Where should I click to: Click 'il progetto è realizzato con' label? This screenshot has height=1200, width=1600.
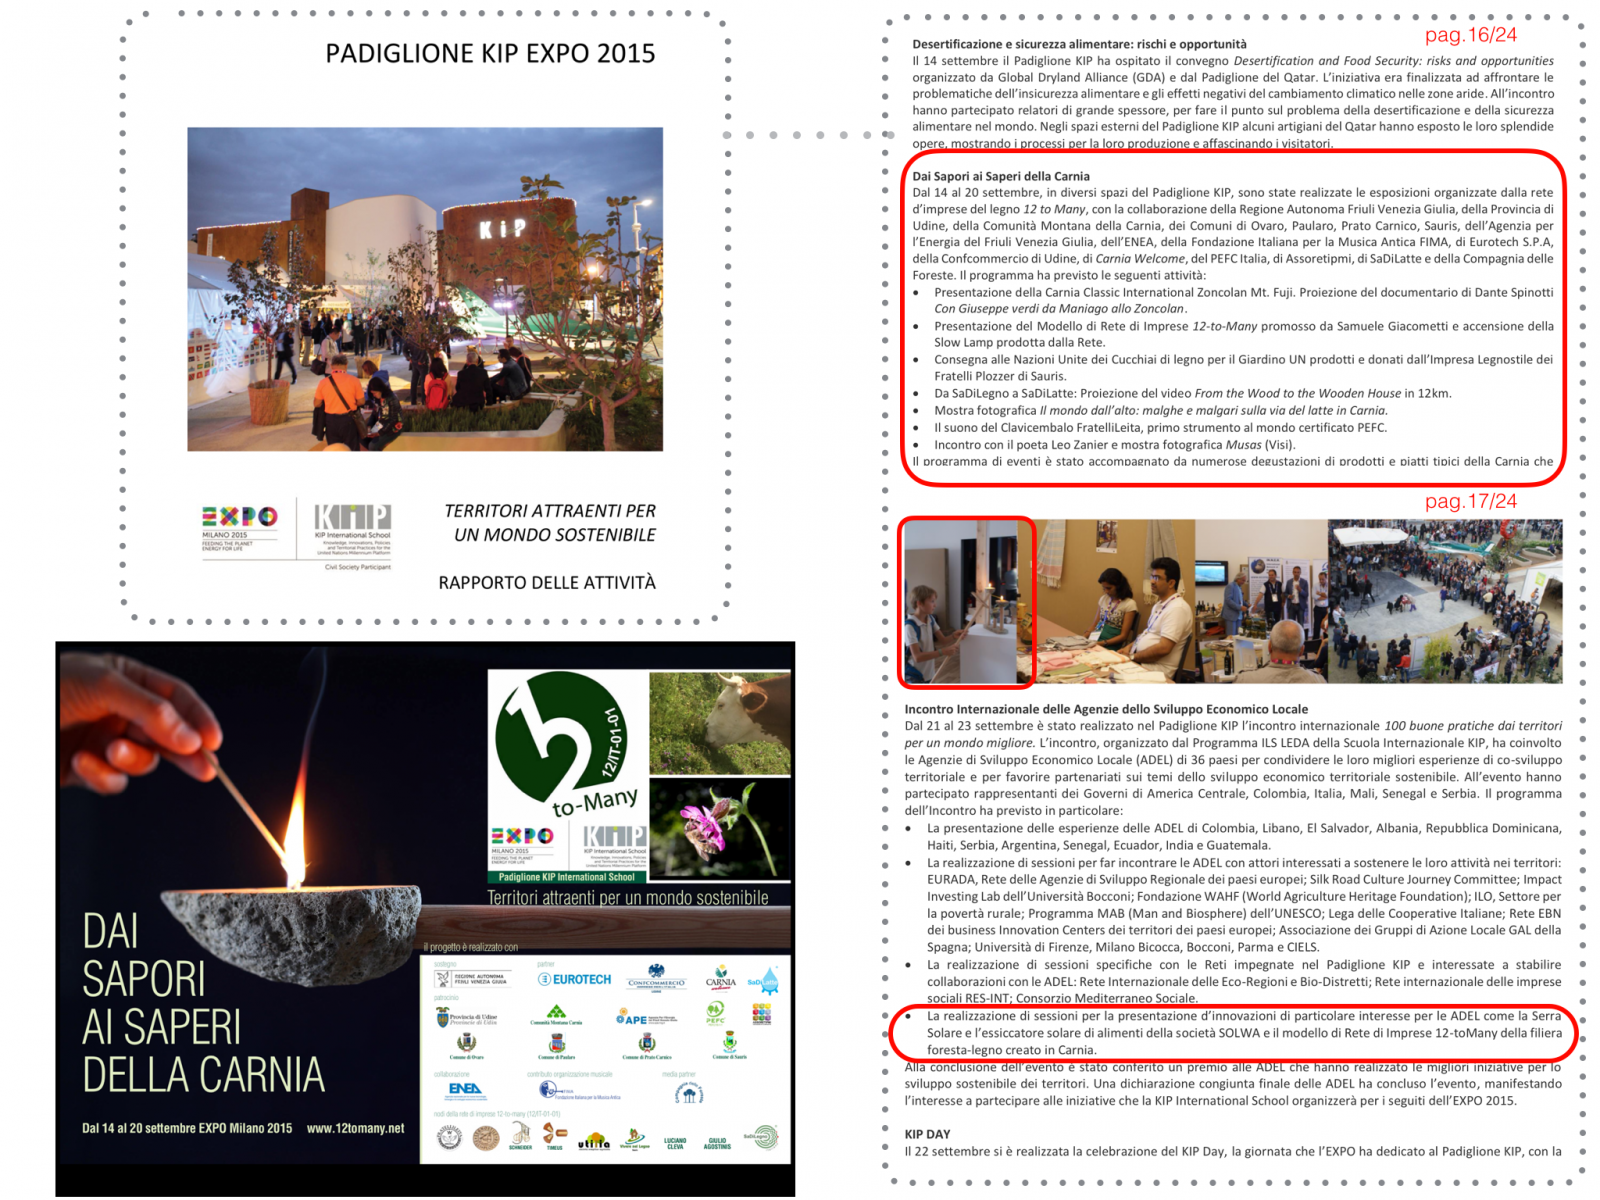(x=471, y=947)
